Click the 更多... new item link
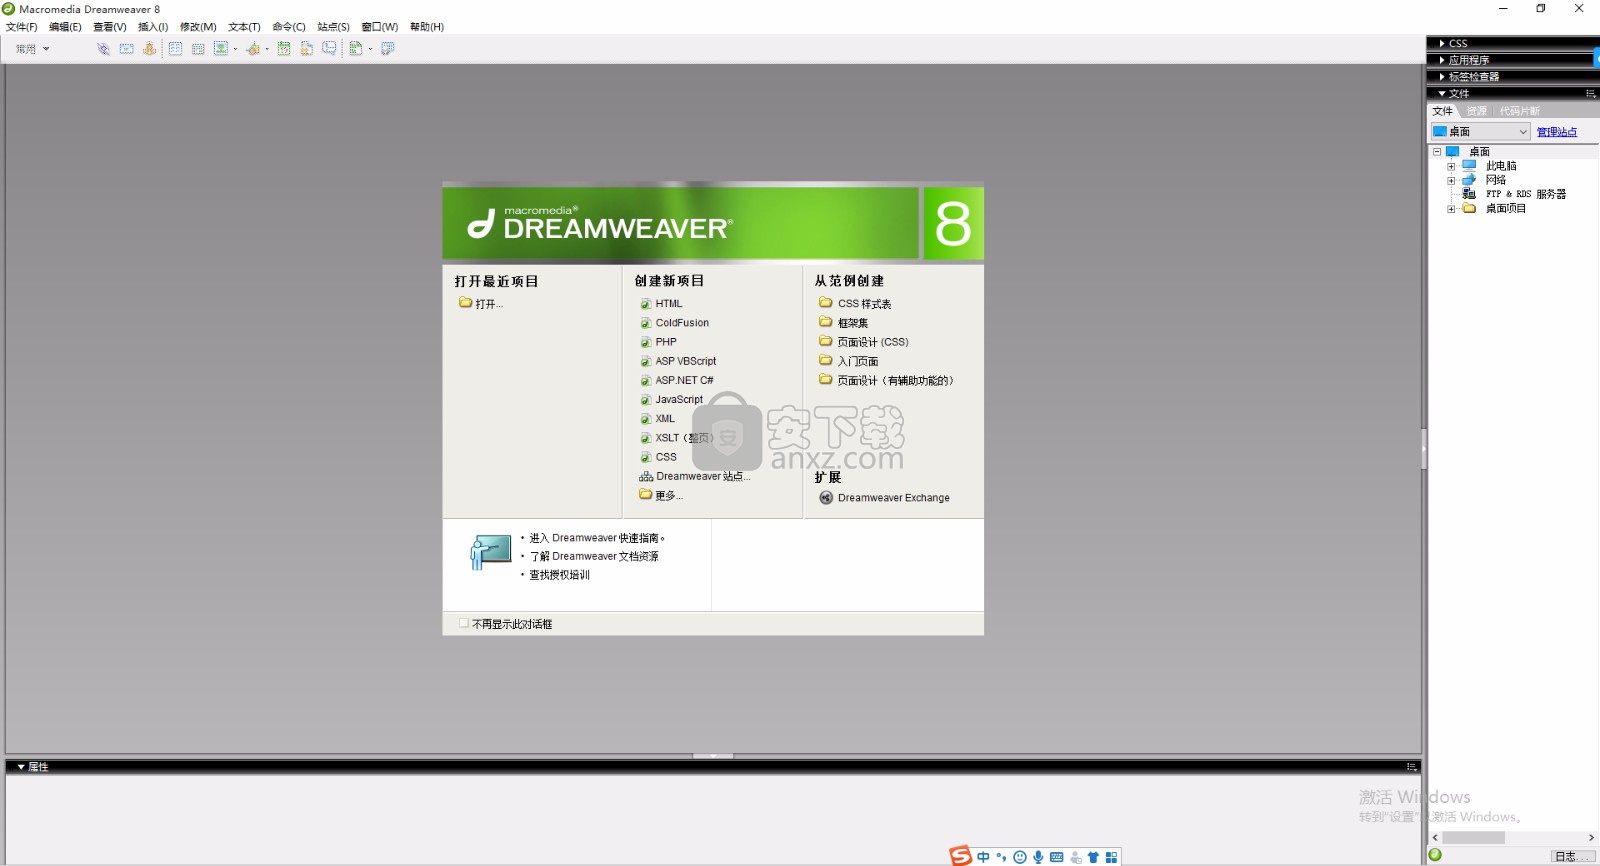1600x866 pixels. pos(669,496)
